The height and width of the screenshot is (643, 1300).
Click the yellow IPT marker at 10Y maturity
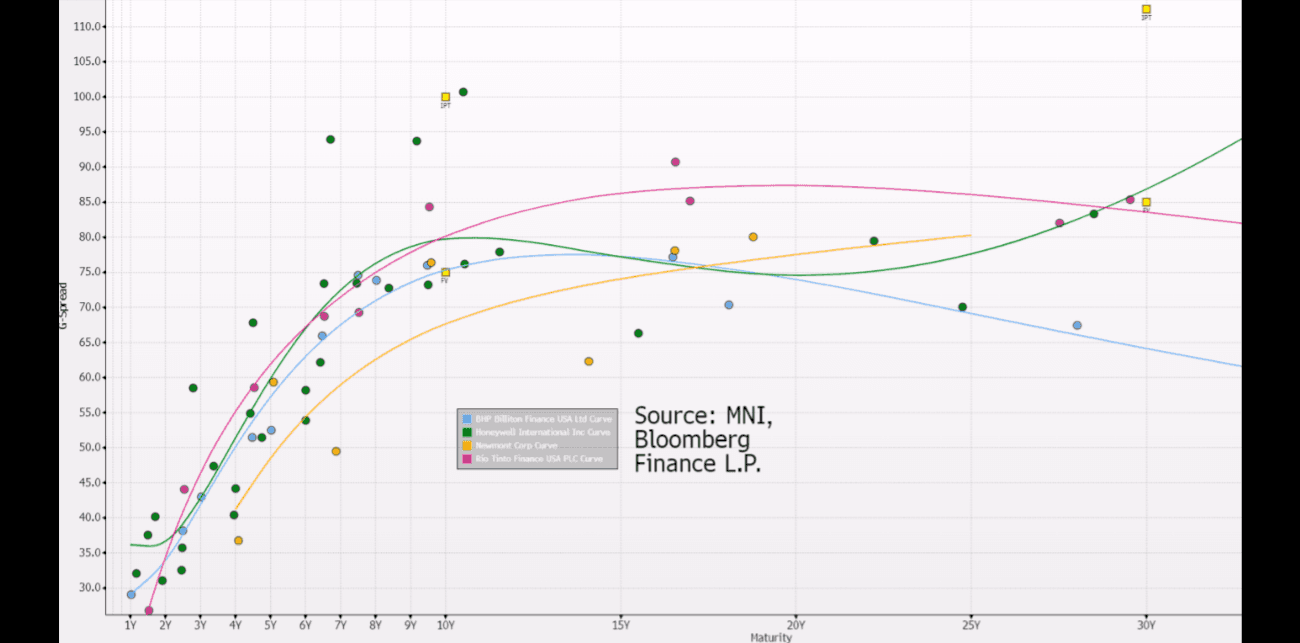pyautogui.click(x=445, y=97)
